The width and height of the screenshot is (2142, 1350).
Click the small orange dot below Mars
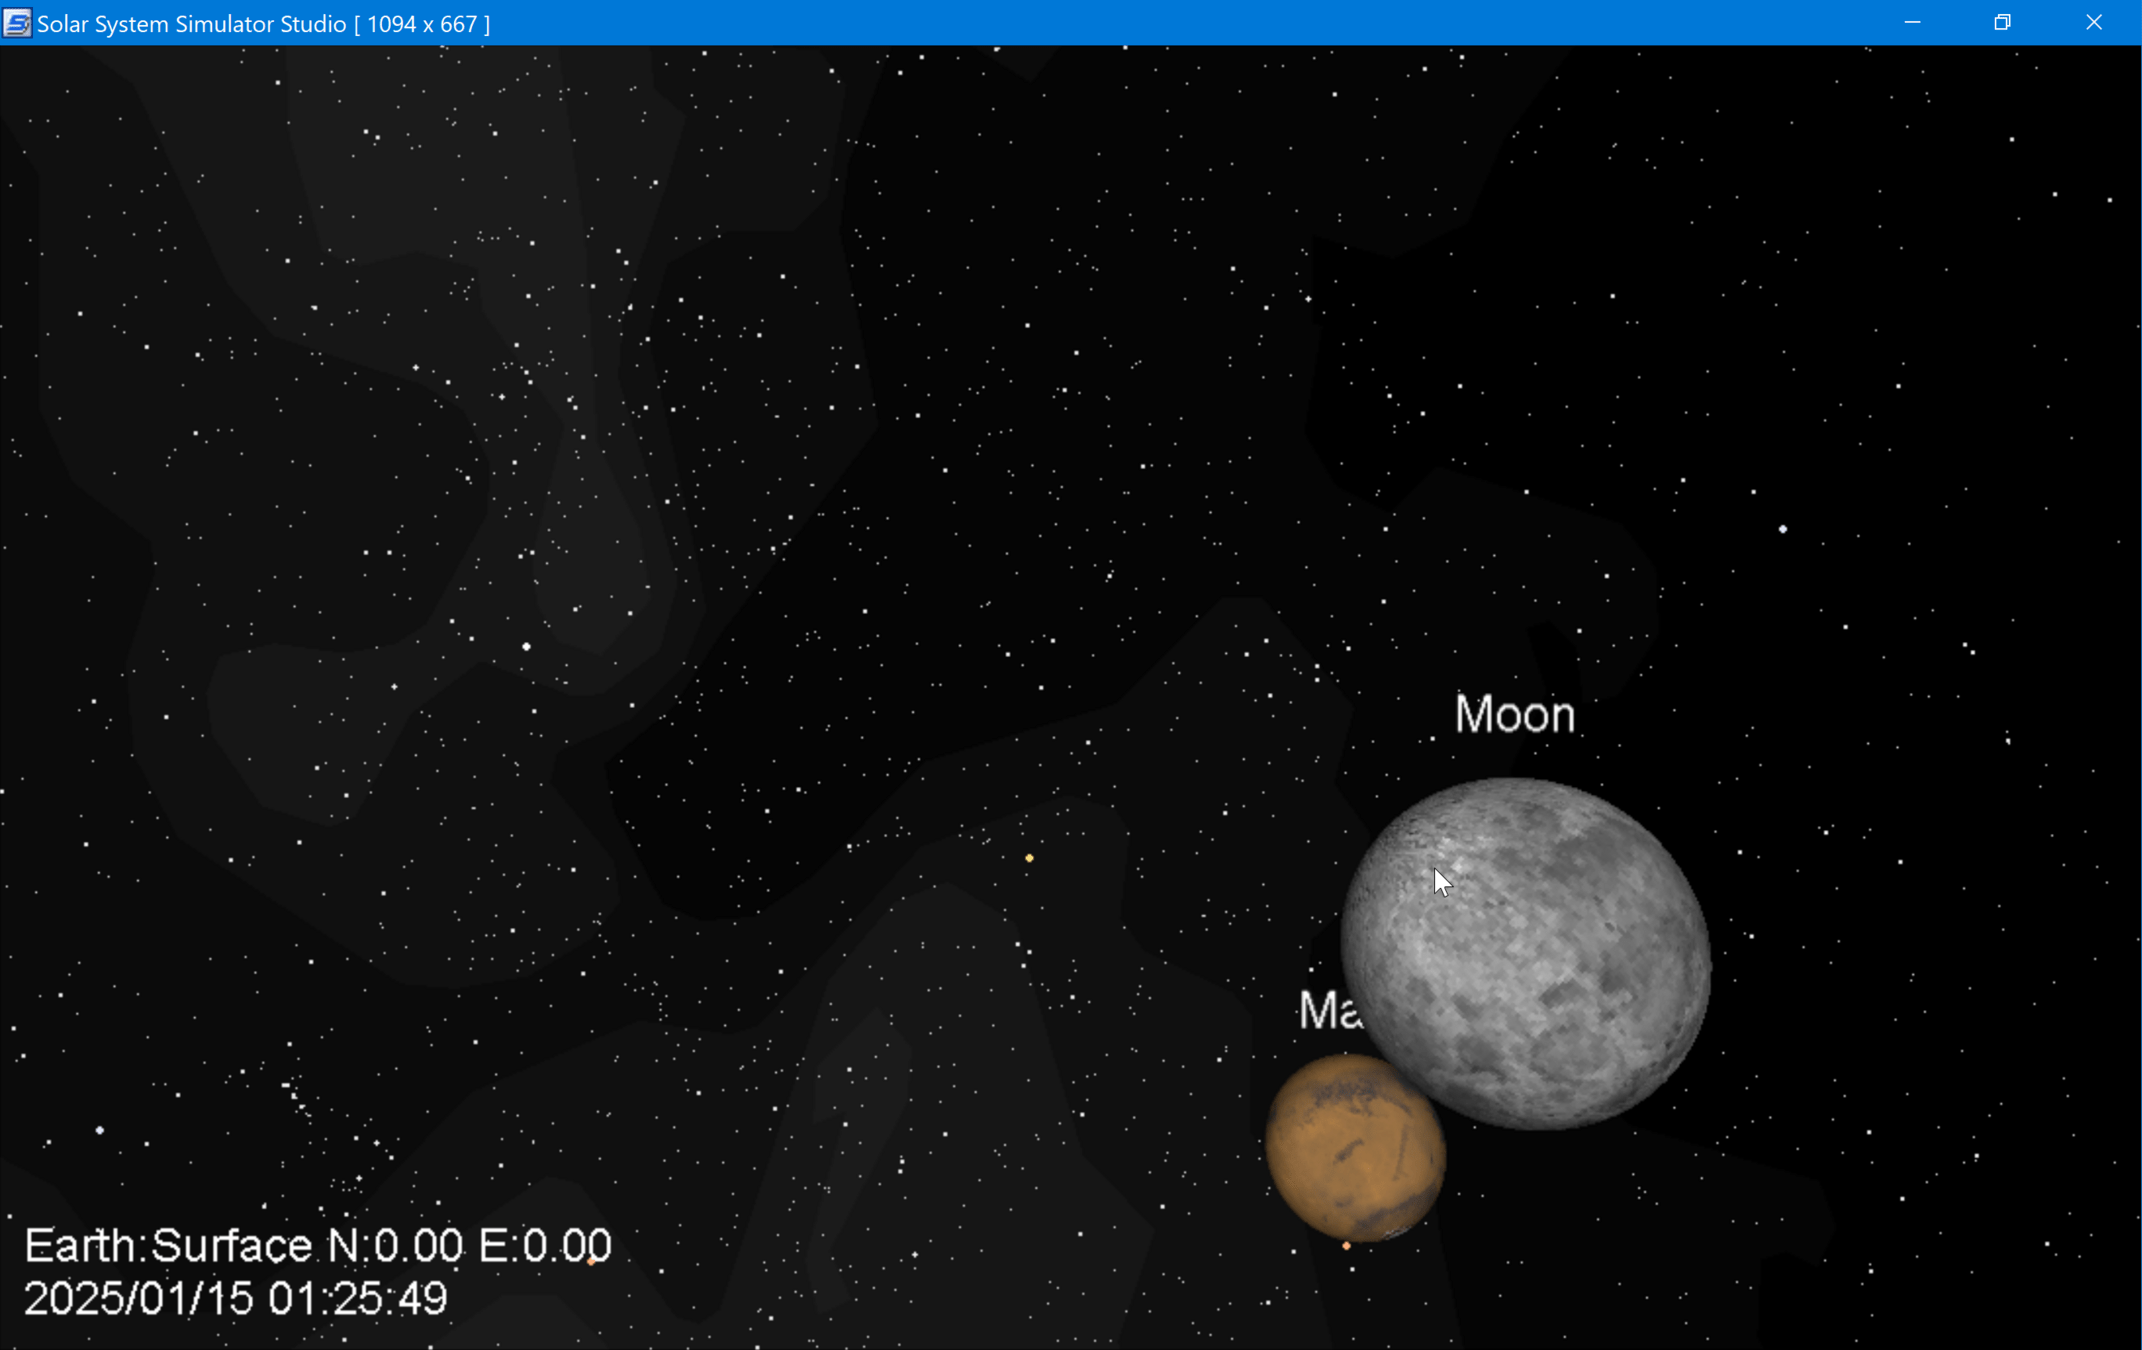pyautogui.click(x=1346, y=1246)
